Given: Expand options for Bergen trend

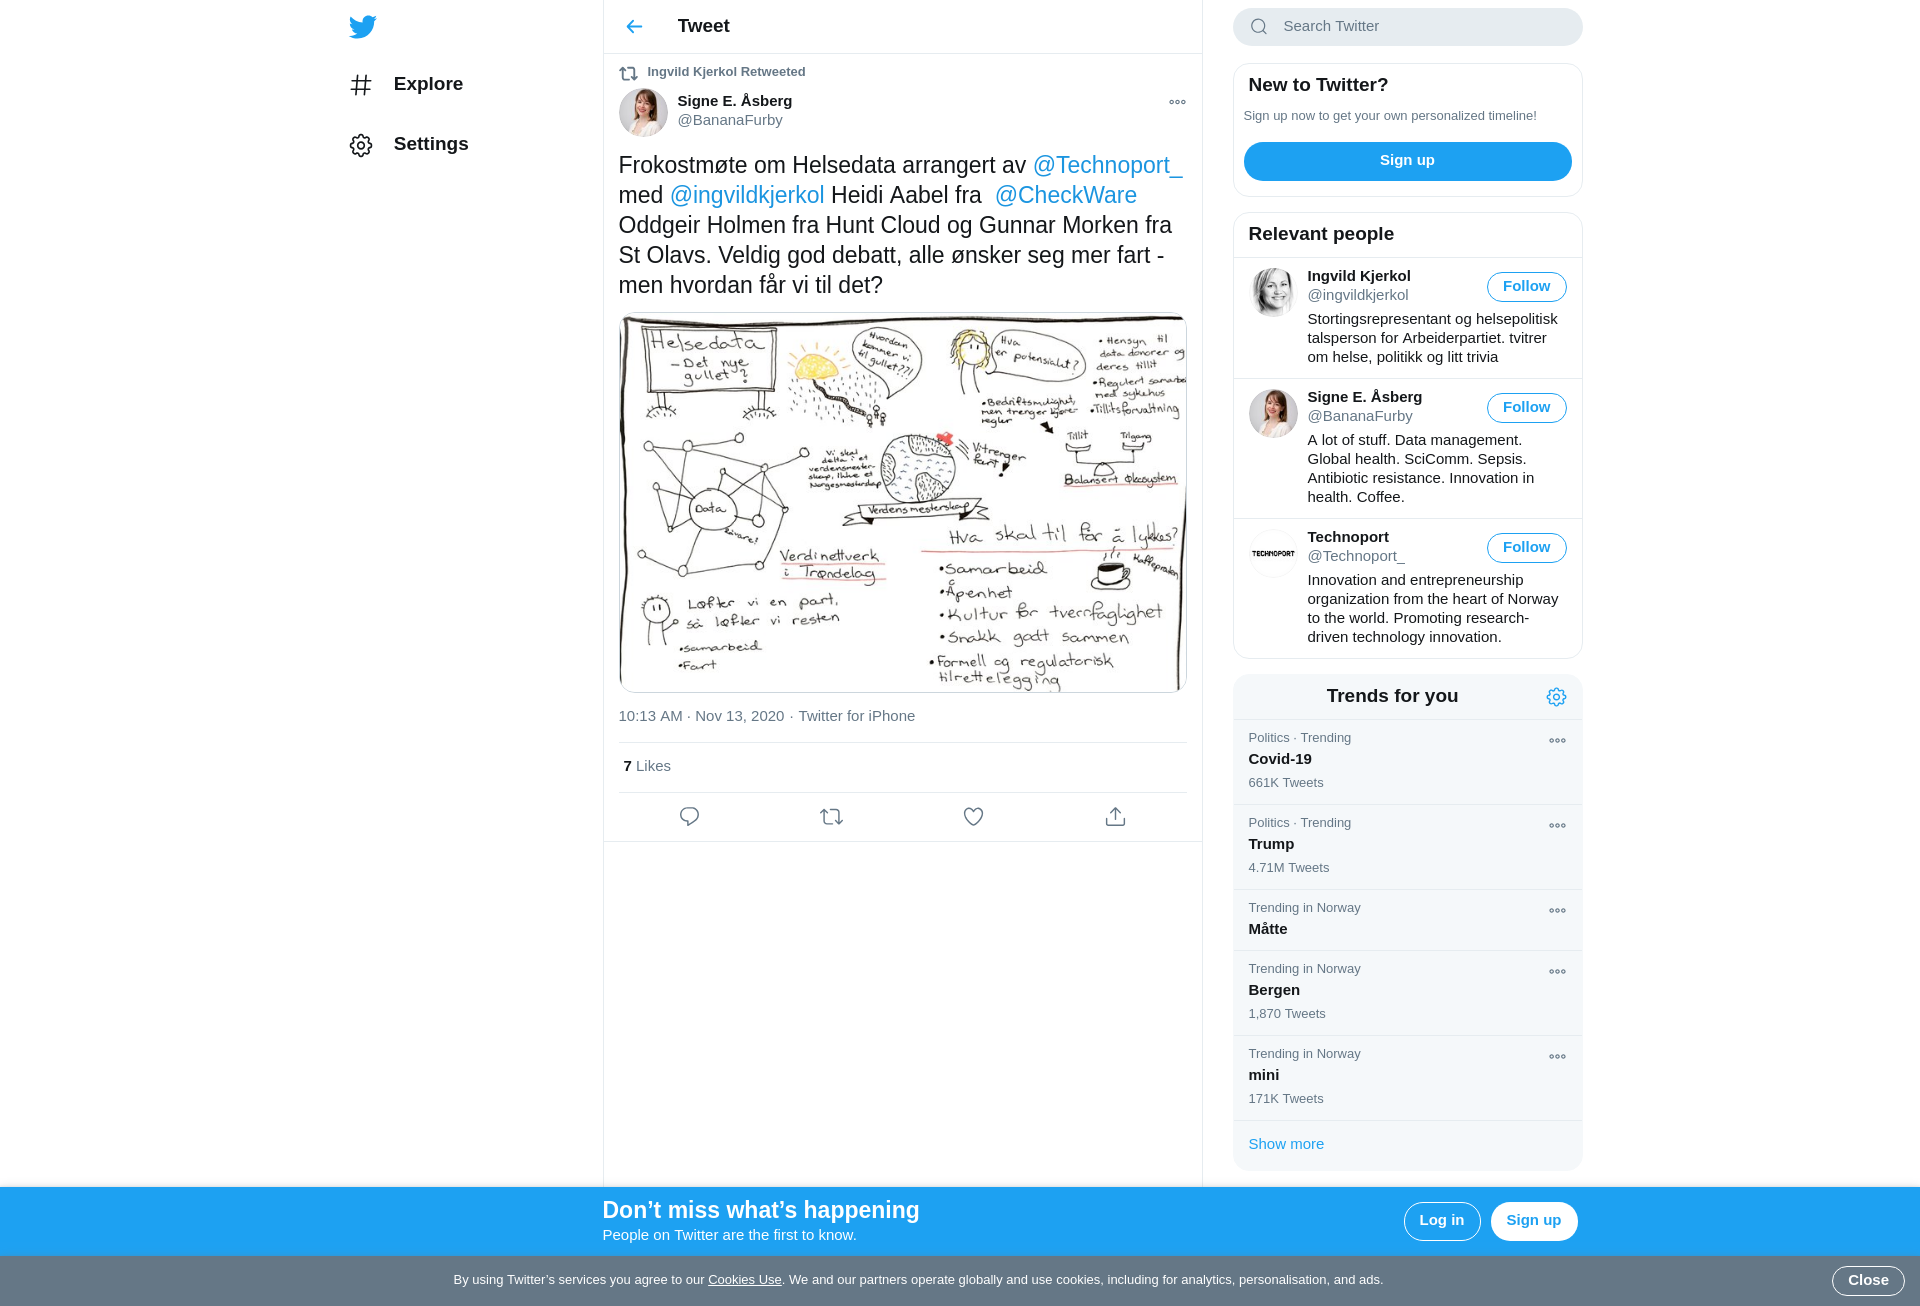Looking at the screenshot, I should [1557, 972].
